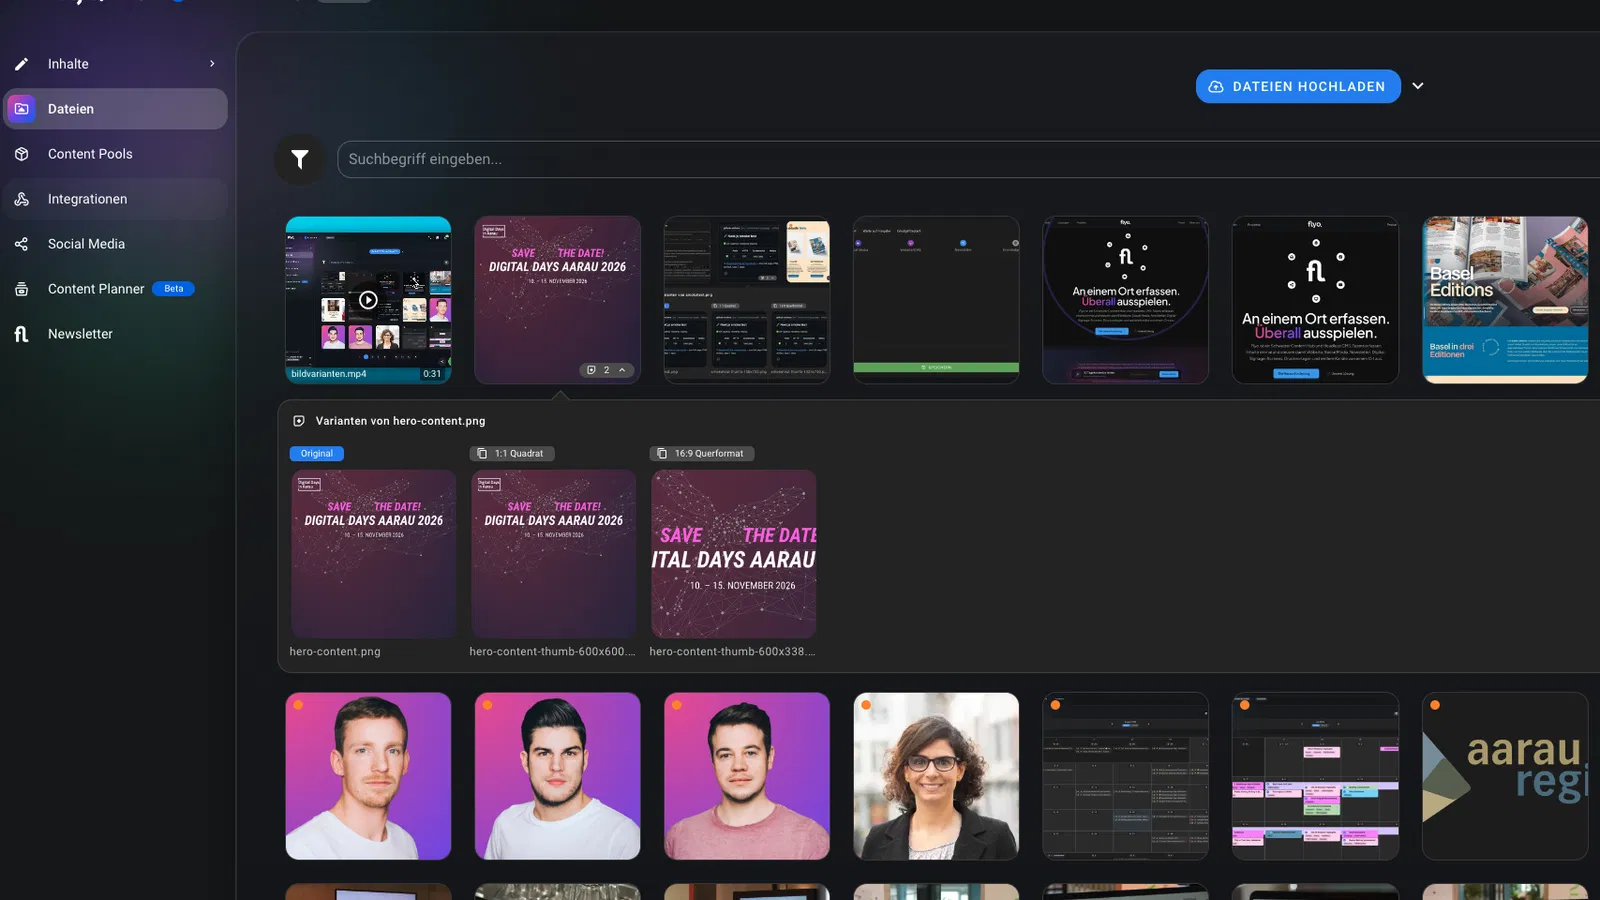Open the variant image above hero-content.png
Screen dimensions: 1600x900
(x=373, y=554)
